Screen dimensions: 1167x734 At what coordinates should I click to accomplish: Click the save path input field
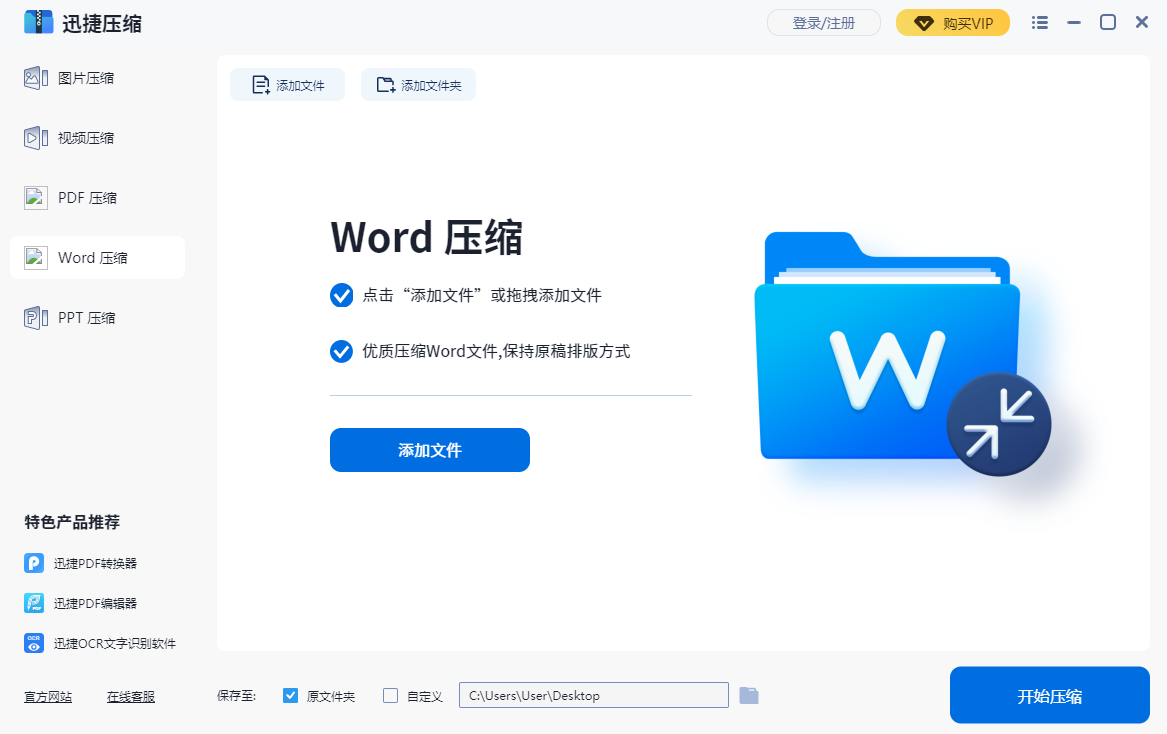tap(593, 695)
